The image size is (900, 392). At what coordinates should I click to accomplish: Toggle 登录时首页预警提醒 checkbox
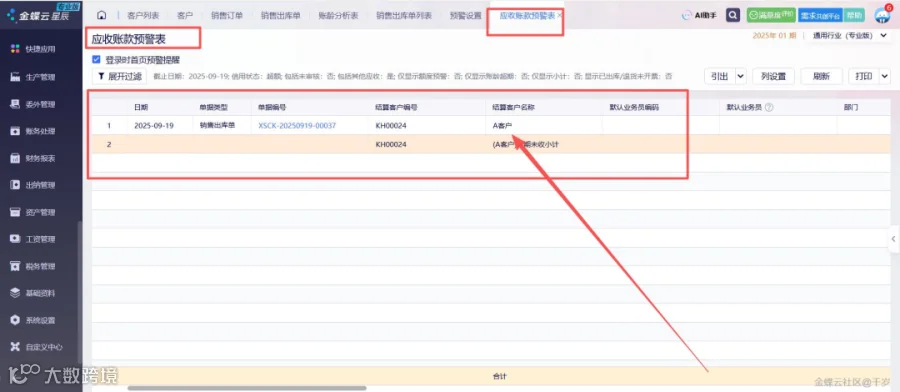[x=96, y=59]
